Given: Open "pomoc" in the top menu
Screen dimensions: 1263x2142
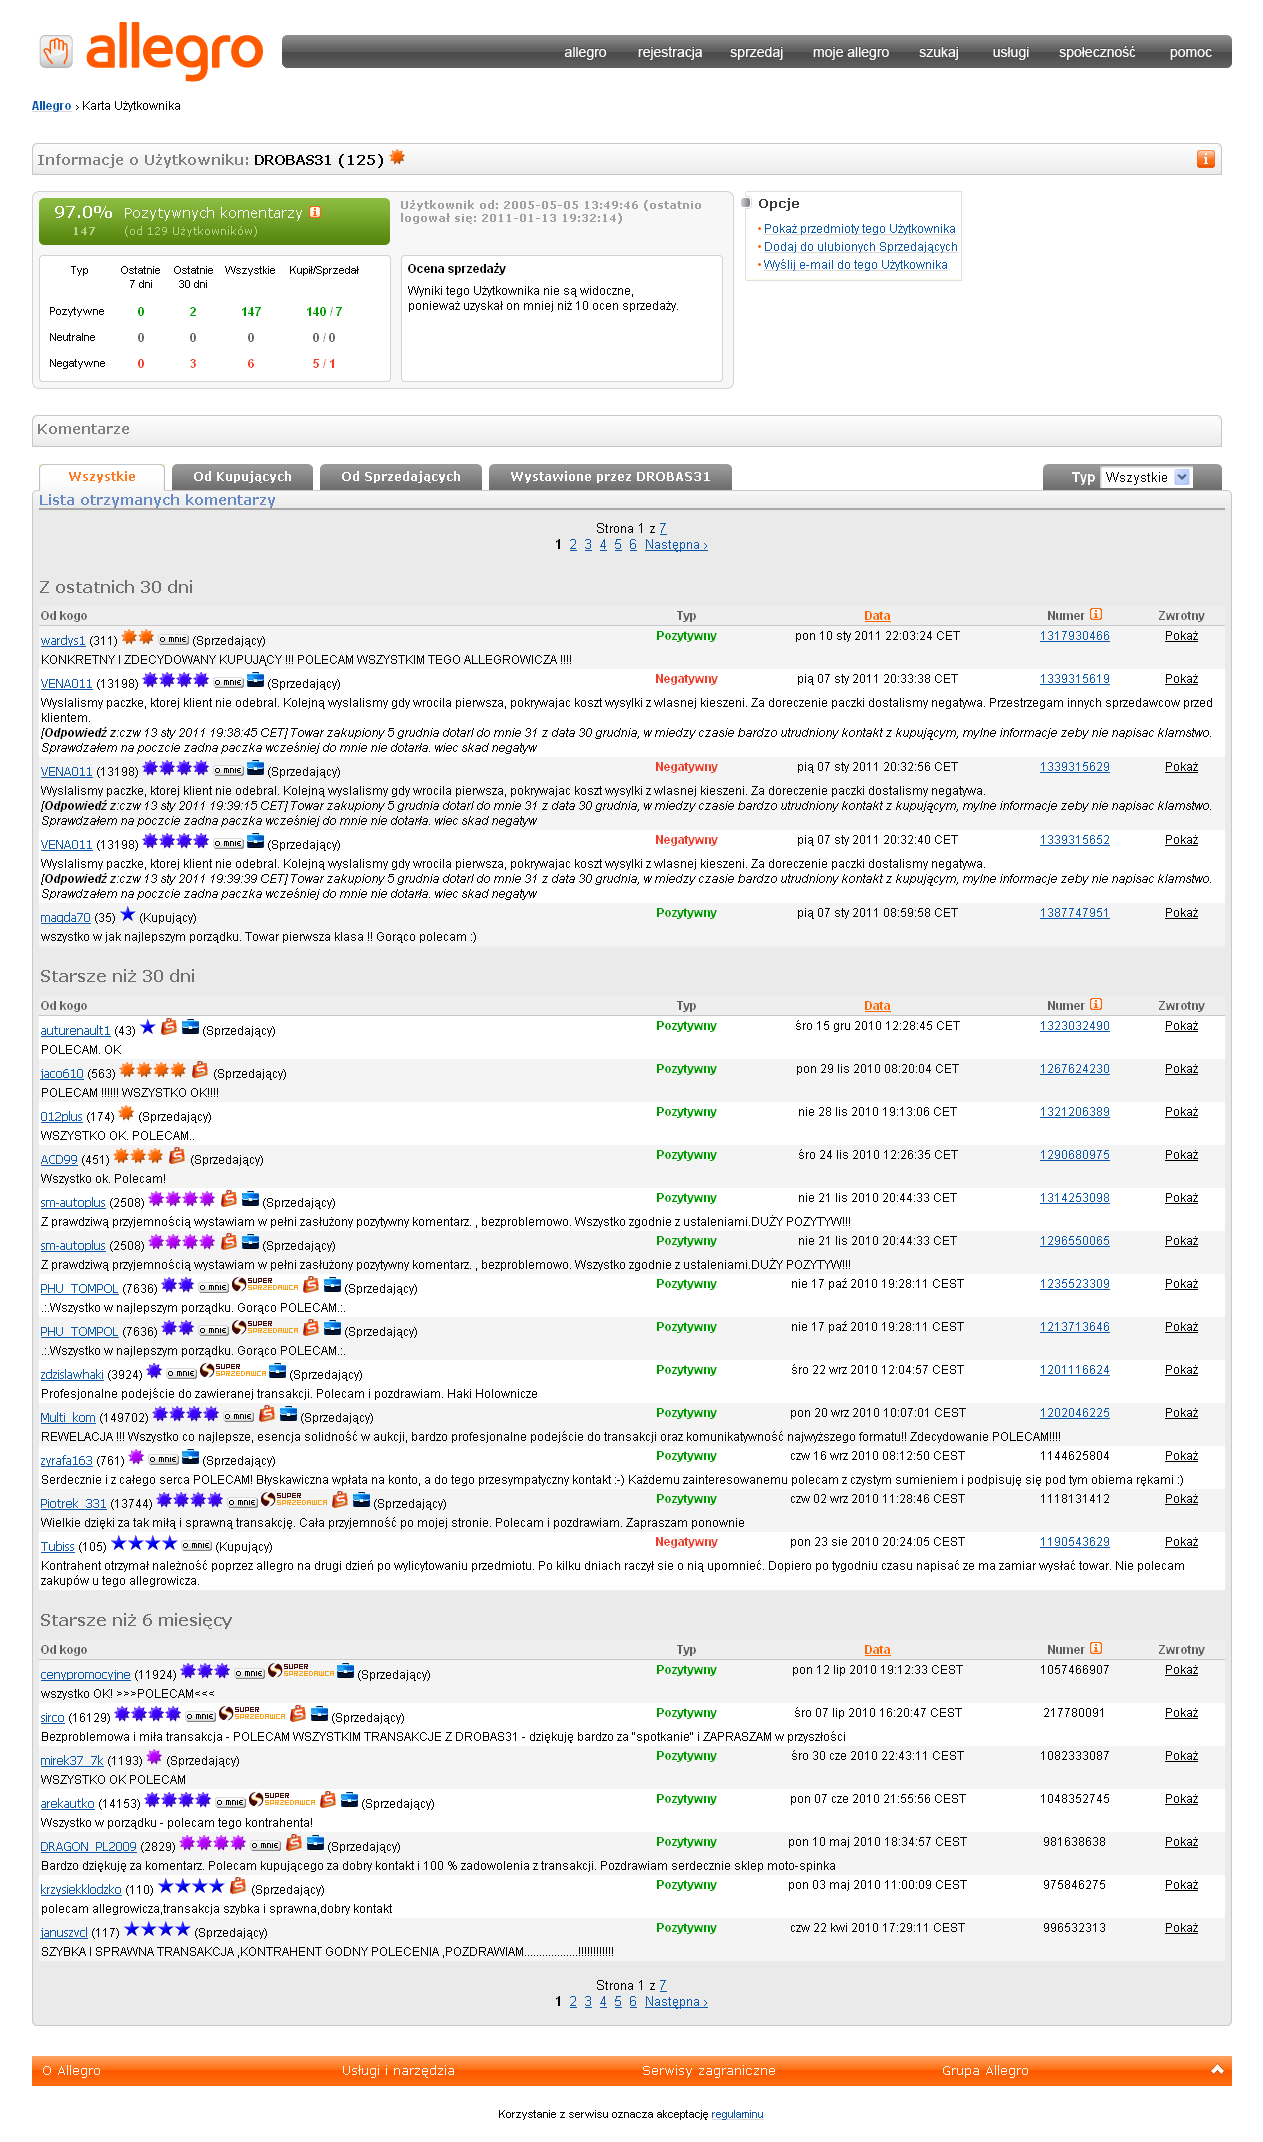Looking at the screenshot, I should [1191, 52].
